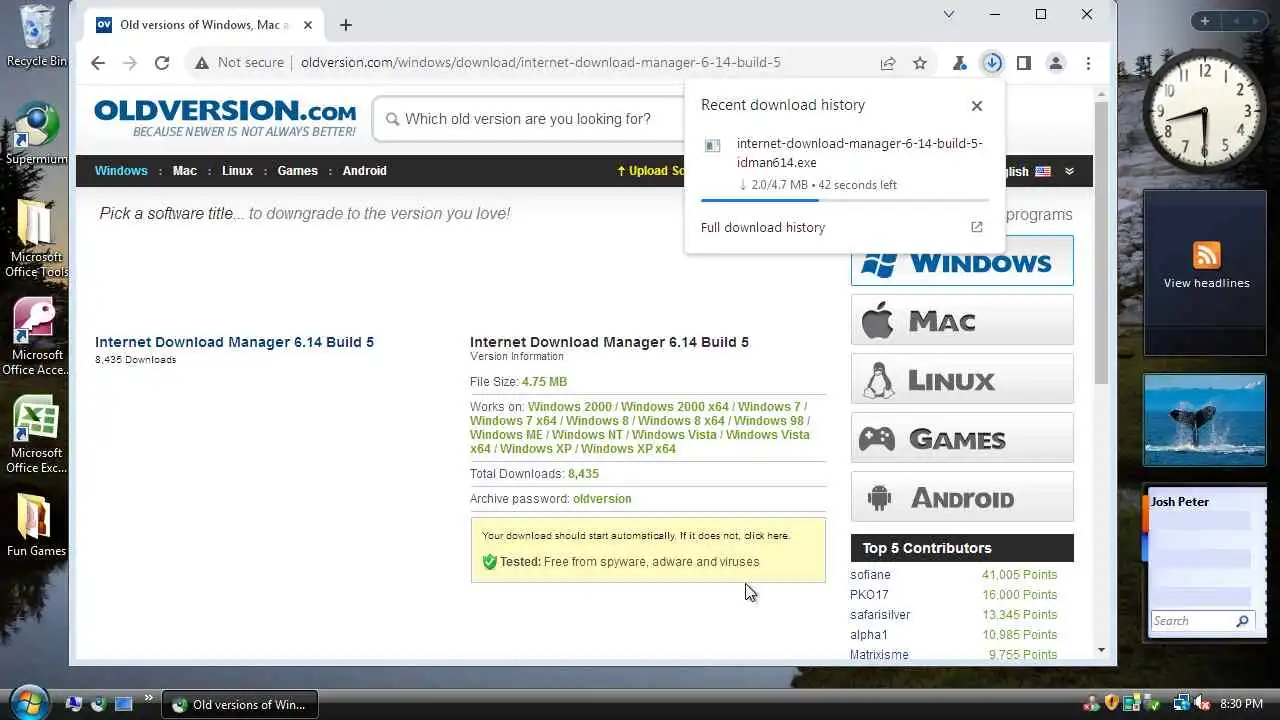Click the browser address bar URL

(x=540, y=63)
